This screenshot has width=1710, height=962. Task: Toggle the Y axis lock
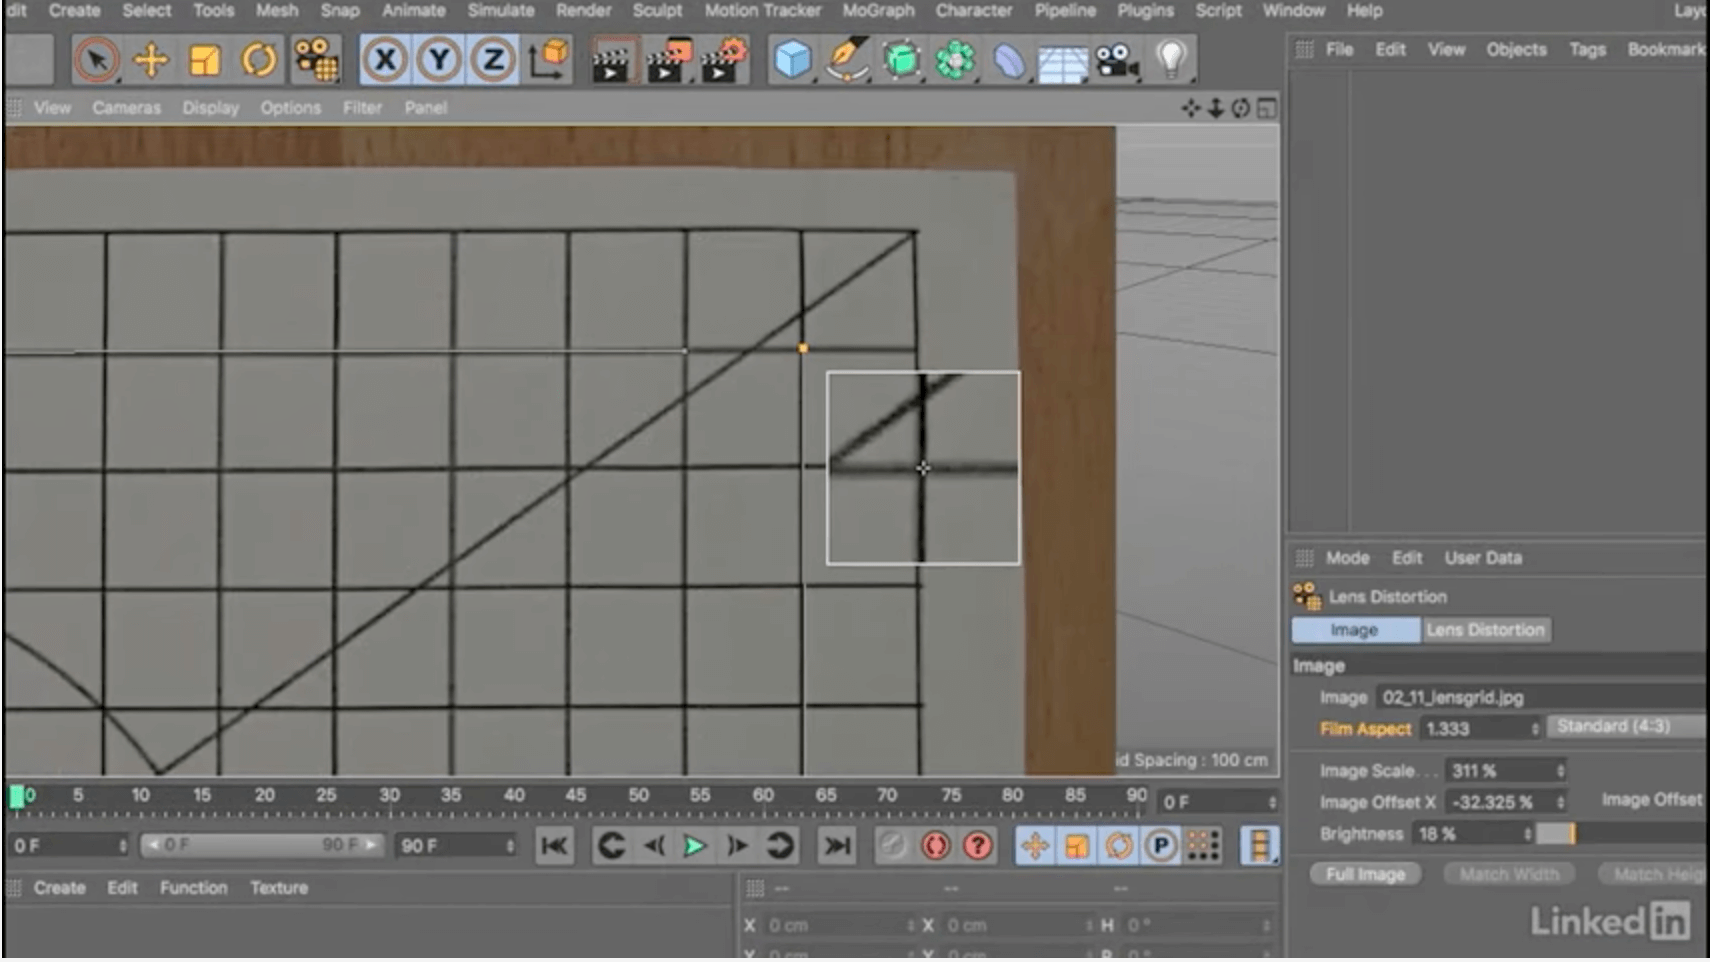[x=439, y=60]
